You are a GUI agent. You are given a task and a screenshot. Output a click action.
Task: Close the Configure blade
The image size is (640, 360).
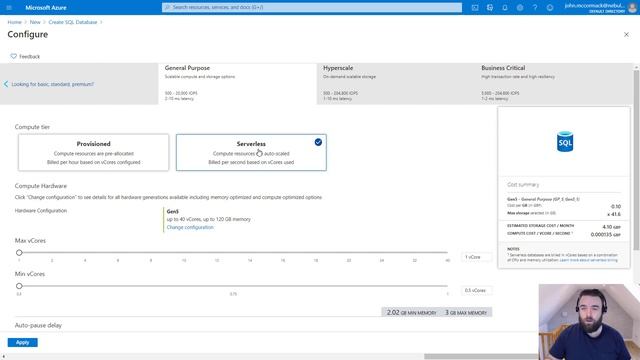click(626, 35)
